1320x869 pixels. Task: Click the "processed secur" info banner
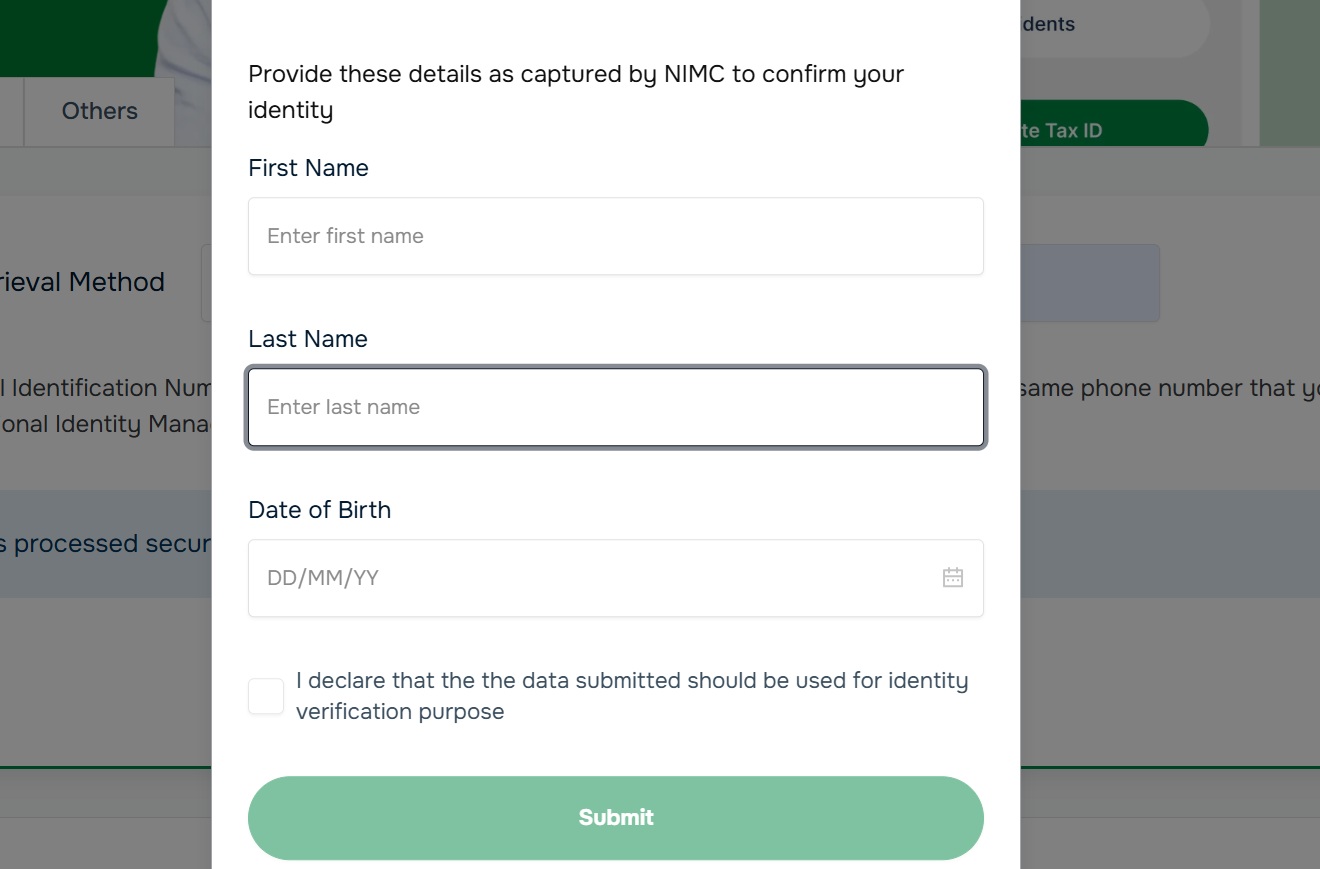[105, 544]
